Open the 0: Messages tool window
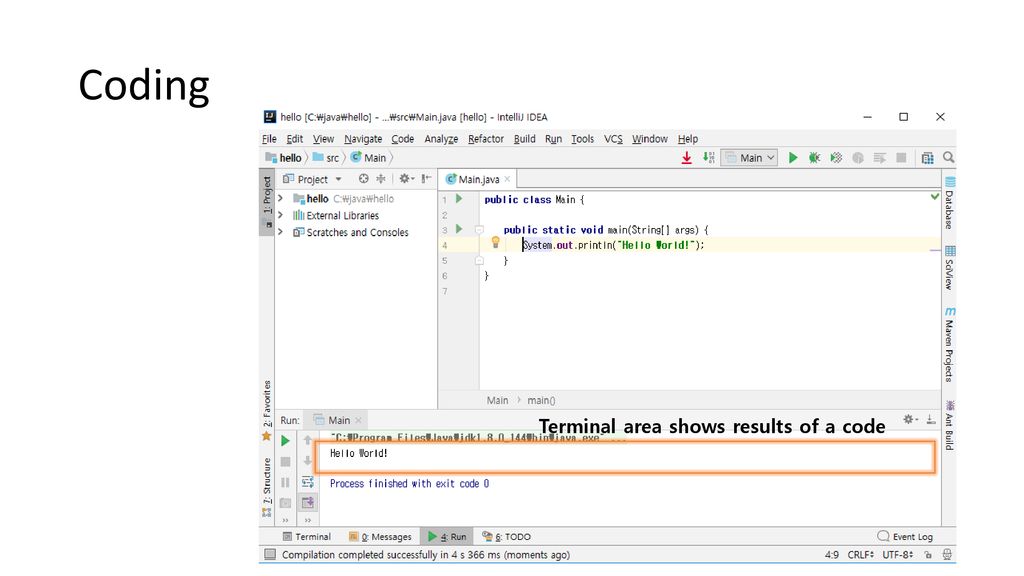 click(380, 536)
